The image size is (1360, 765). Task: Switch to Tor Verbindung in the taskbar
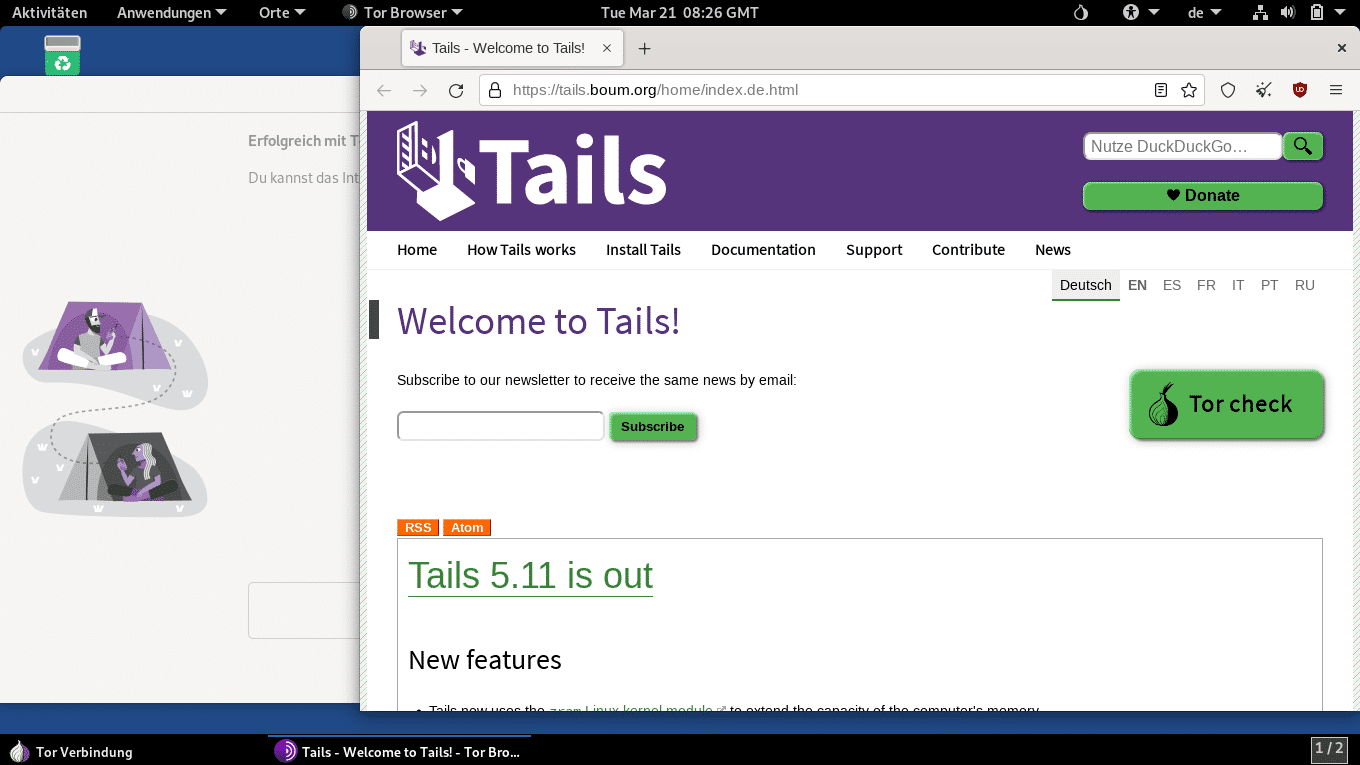tap(72, 752)
